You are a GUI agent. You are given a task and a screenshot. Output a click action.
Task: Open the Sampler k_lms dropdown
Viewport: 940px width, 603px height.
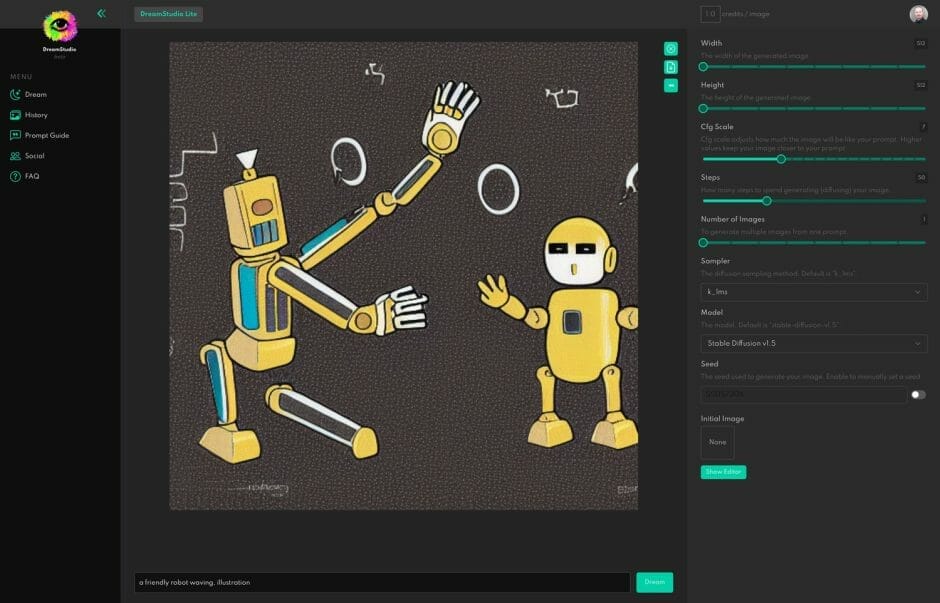813,292
